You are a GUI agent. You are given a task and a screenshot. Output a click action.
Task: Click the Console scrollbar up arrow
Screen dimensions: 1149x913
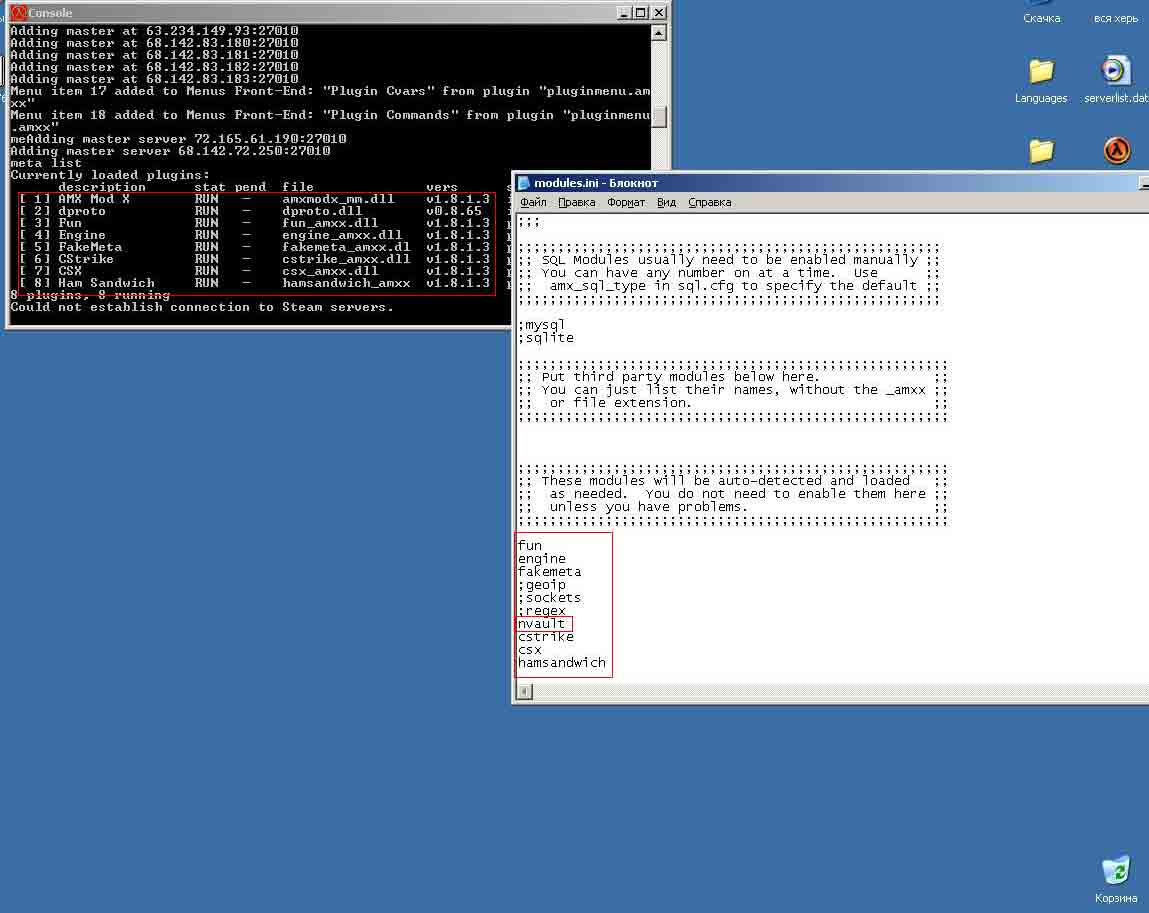pyautogui.click(x=659, y=33)
